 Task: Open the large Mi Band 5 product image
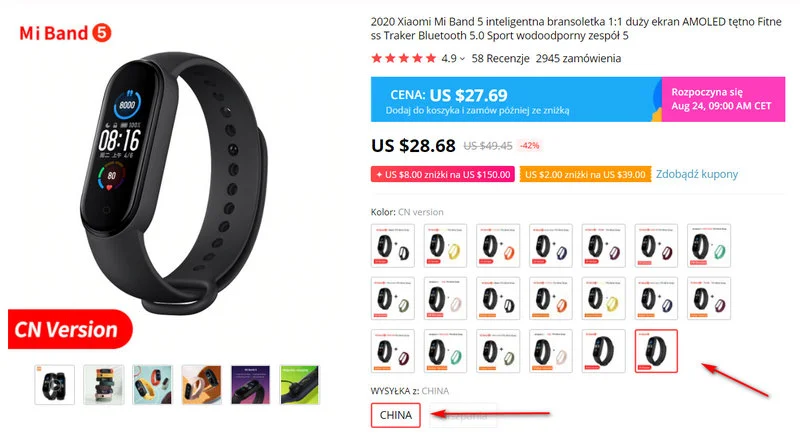[x=173, y=184]
